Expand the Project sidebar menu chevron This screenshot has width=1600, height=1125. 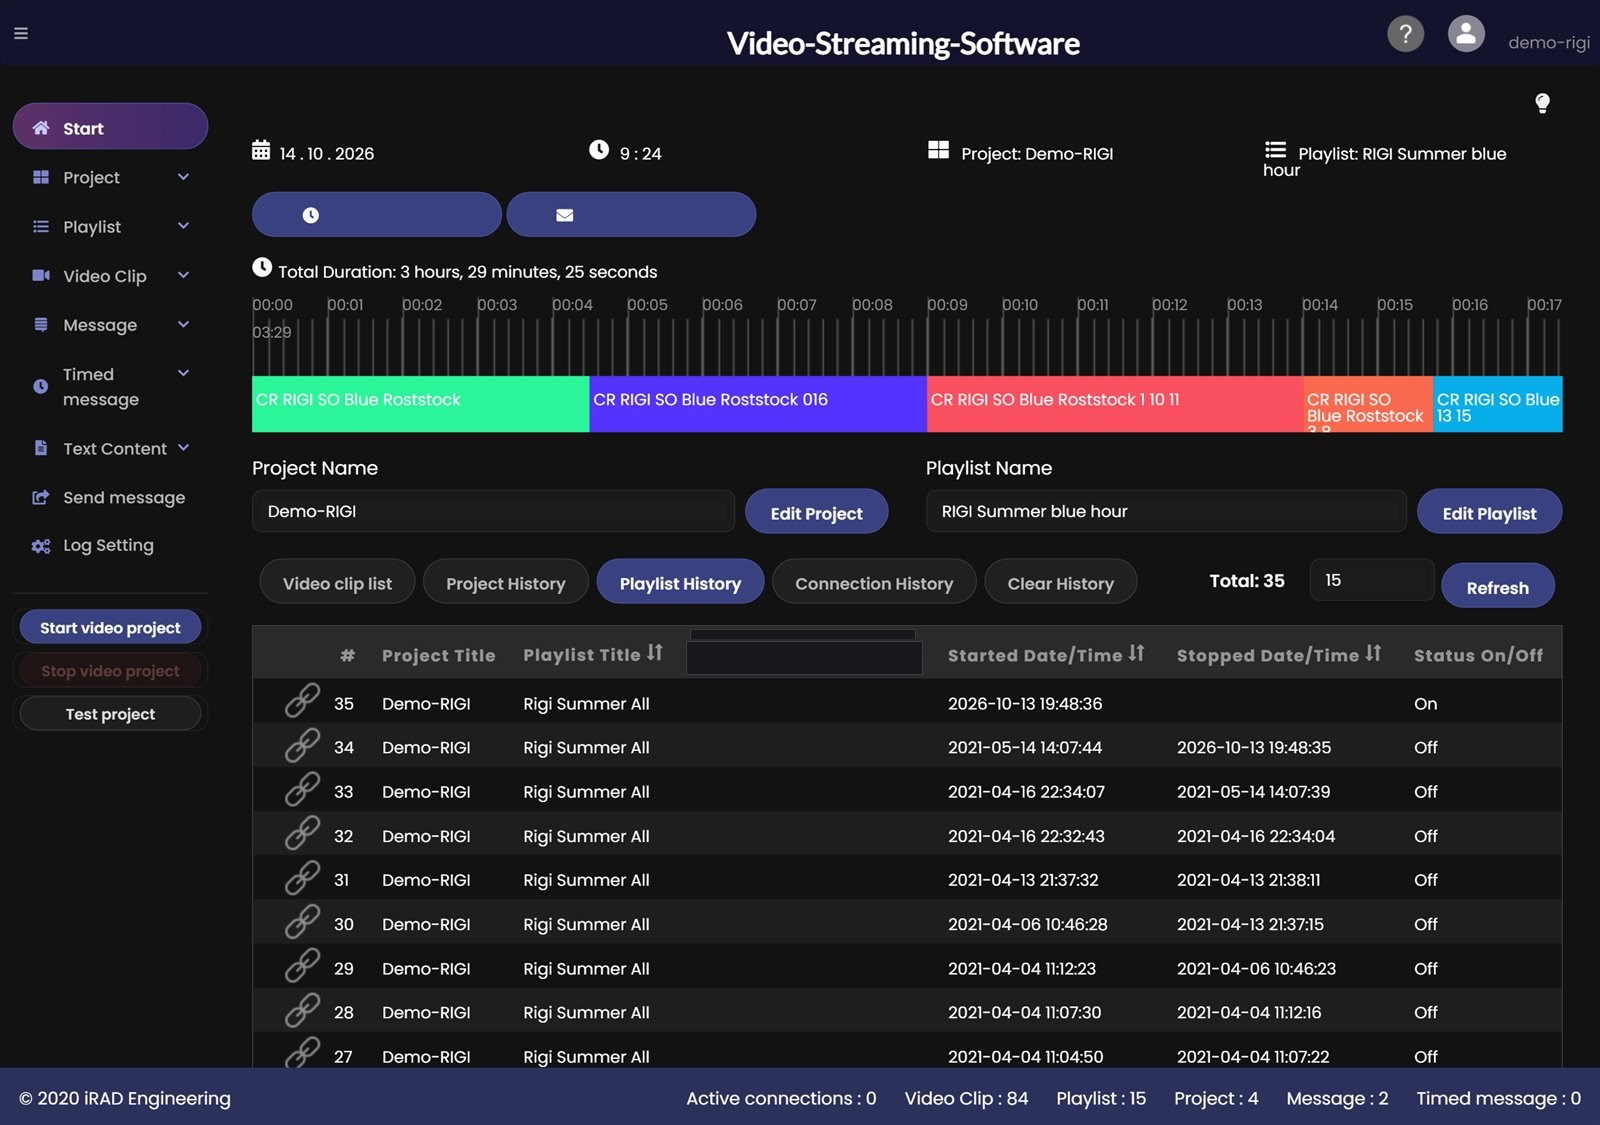click(x=183, y=177)
